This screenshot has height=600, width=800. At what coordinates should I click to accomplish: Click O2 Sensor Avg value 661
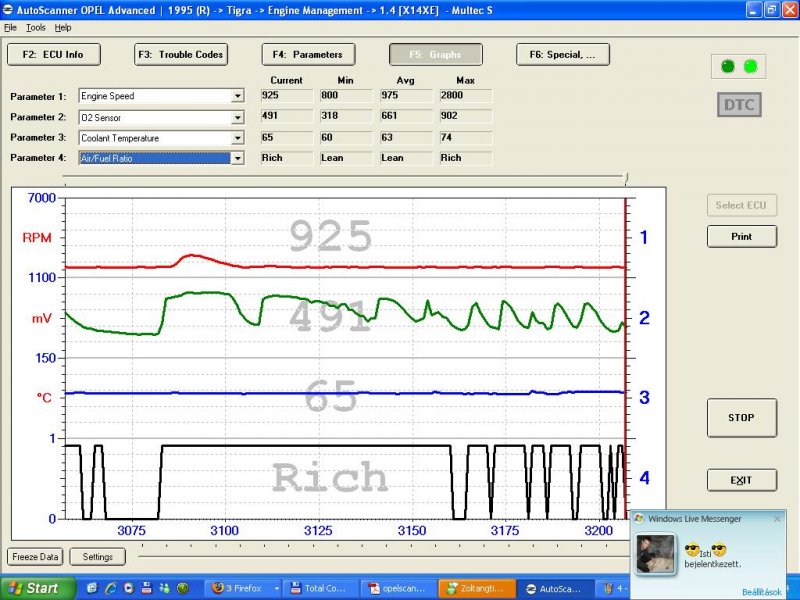[x=406, y=116]
